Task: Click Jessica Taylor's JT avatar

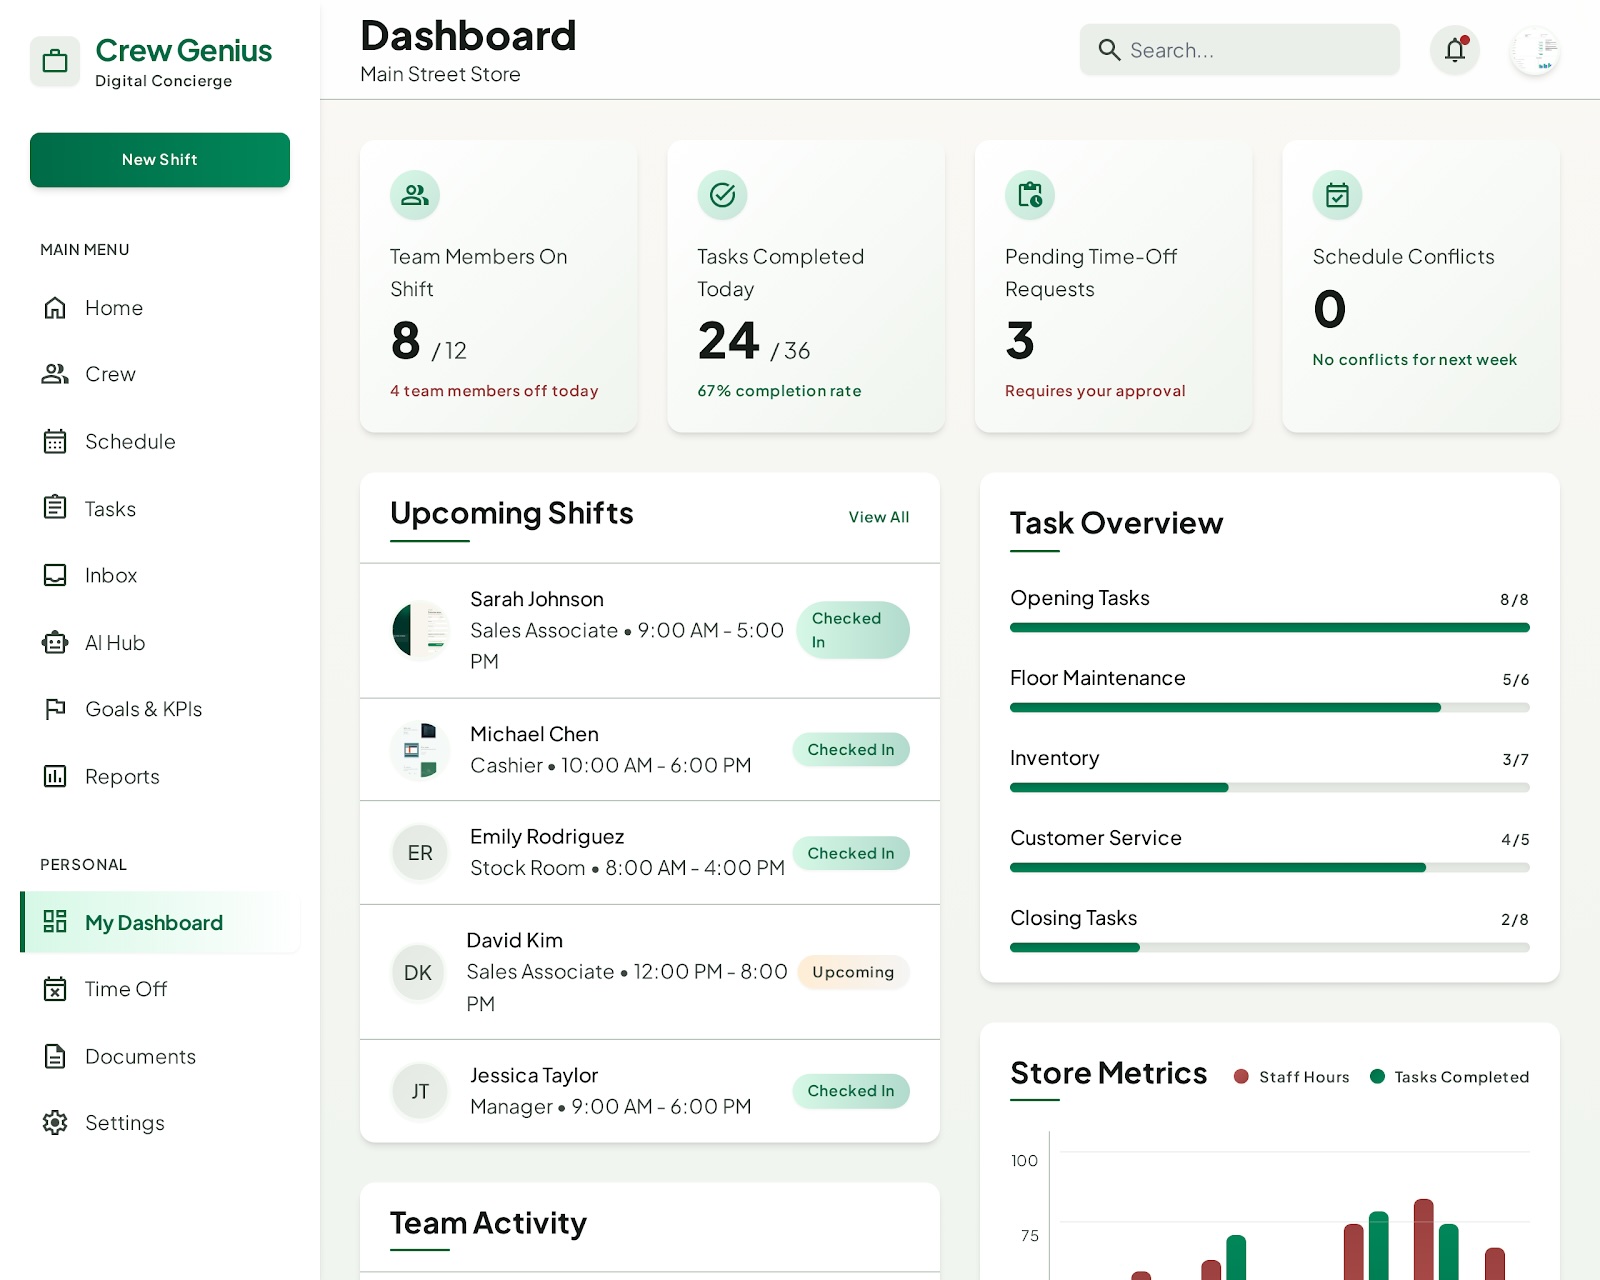Action: tap(420, 1091)
